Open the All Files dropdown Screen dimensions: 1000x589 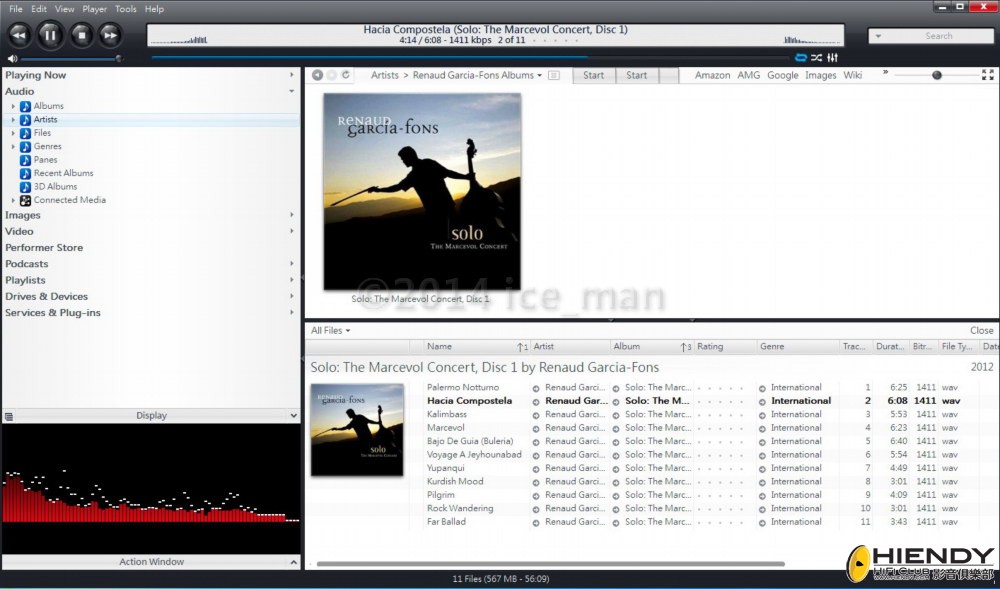point(330,331)
